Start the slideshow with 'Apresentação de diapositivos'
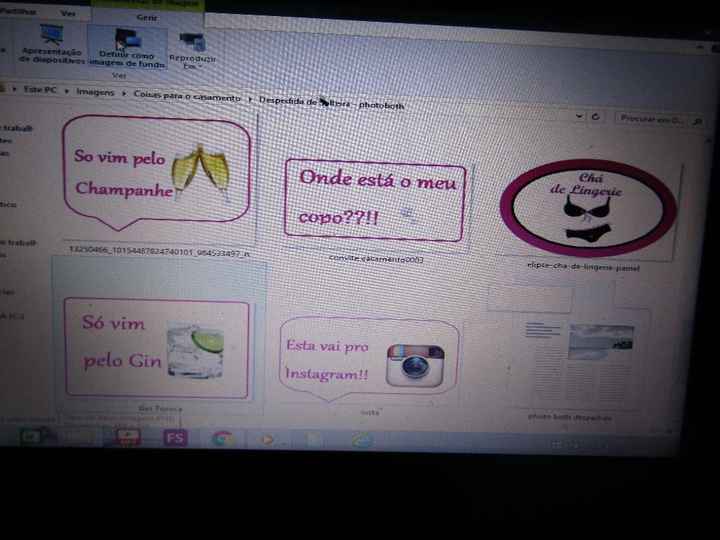The height and width of the screenshot is (540, 720). pyautogui.click(x=52, y=44)
